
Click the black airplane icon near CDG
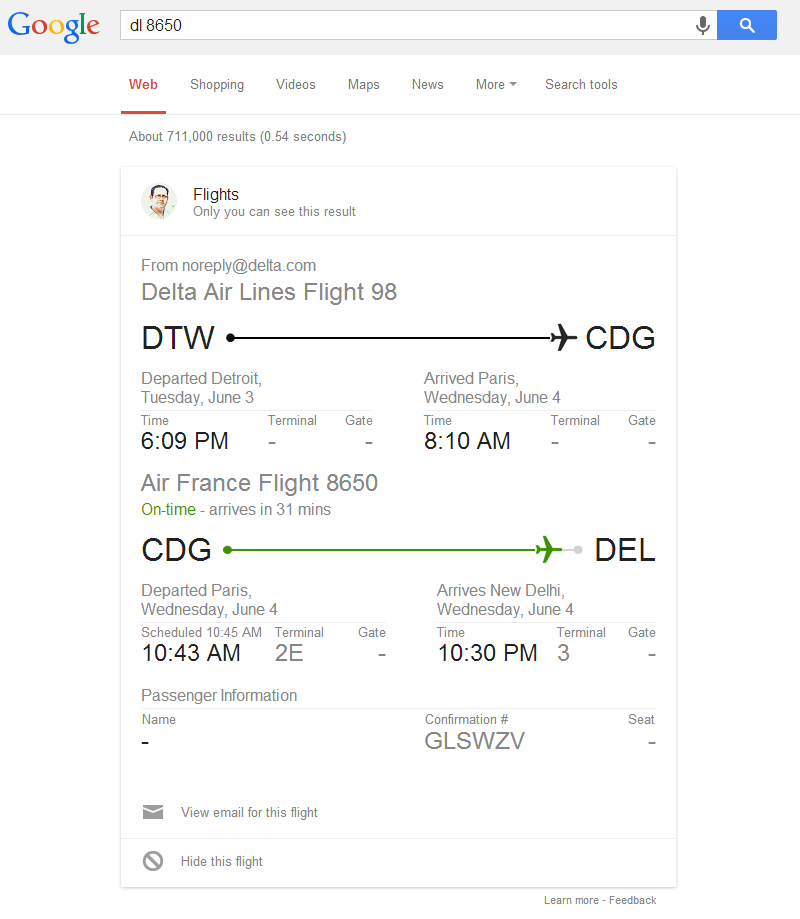point(563,338)
